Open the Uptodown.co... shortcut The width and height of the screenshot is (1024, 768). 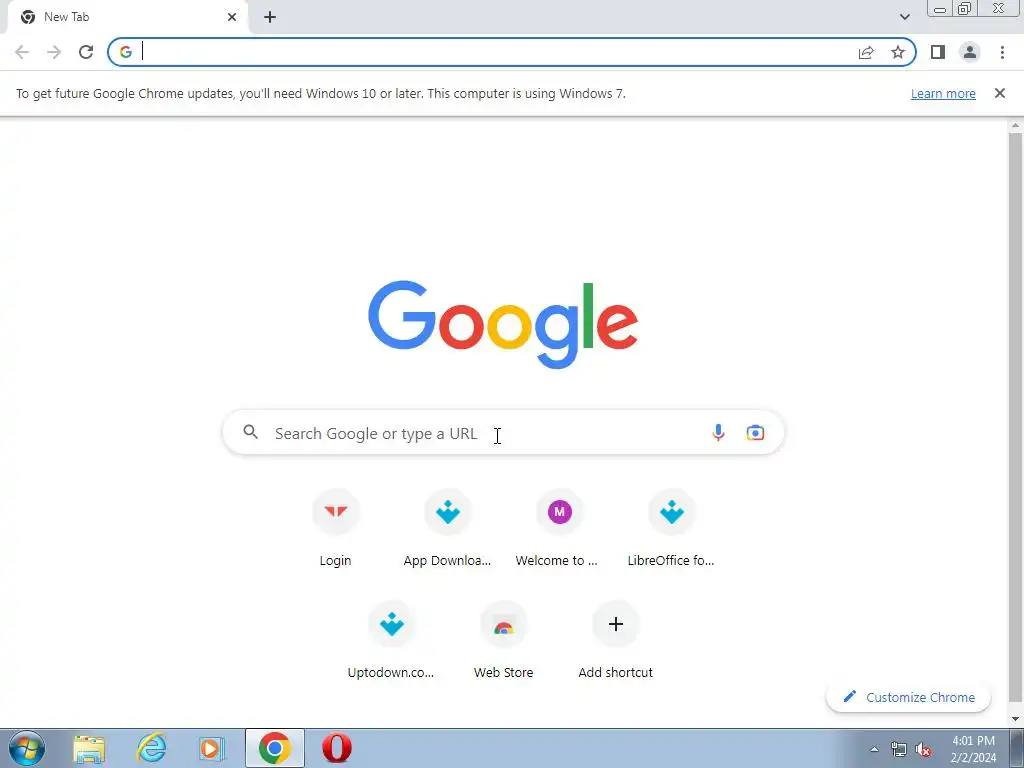(x=391, y=641)
